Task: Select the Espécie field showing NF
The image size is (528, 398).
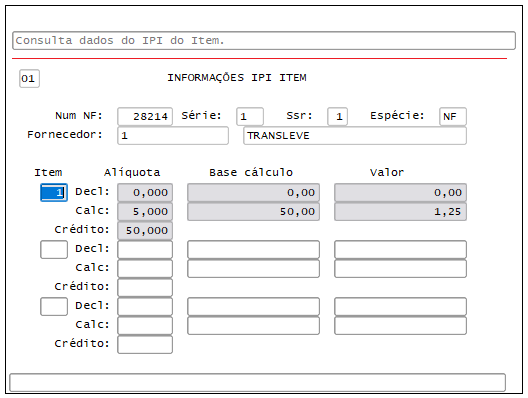Action: [453, 117]
